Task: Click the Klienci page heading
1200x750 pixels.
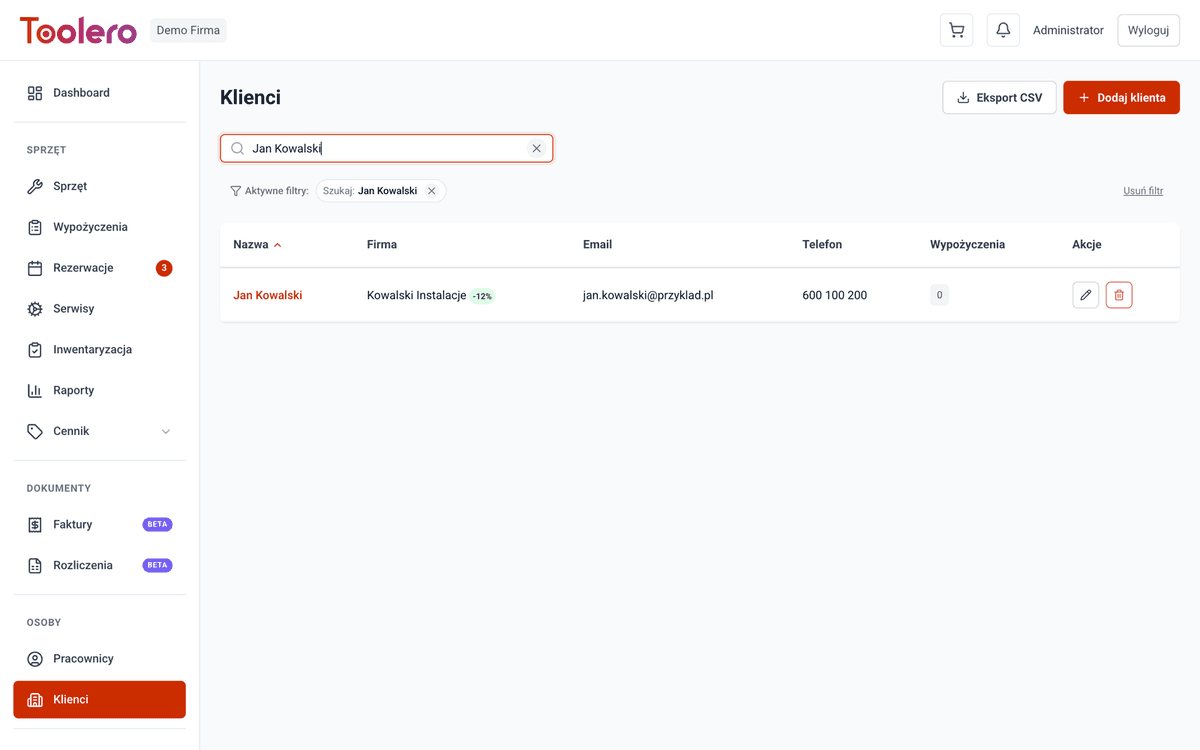Action: (x=250, y=98)
